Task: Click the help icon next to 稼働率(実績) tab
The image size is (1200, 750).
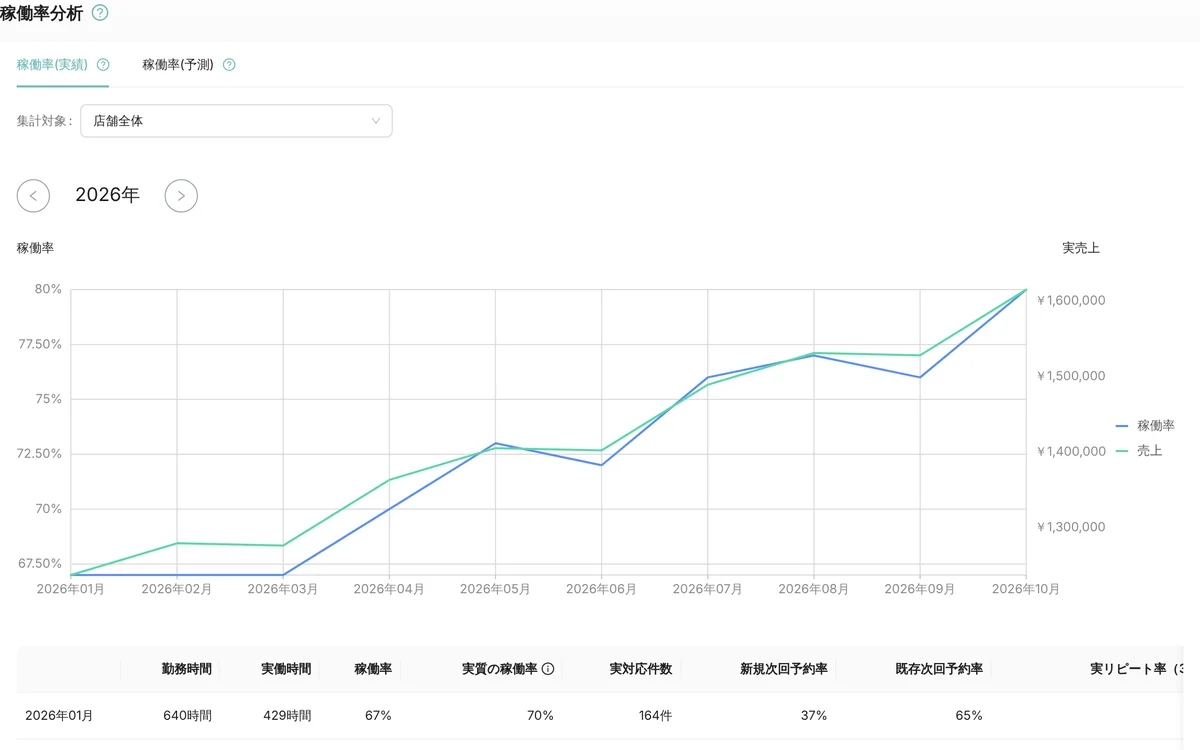Action: (x=103, y=65)
